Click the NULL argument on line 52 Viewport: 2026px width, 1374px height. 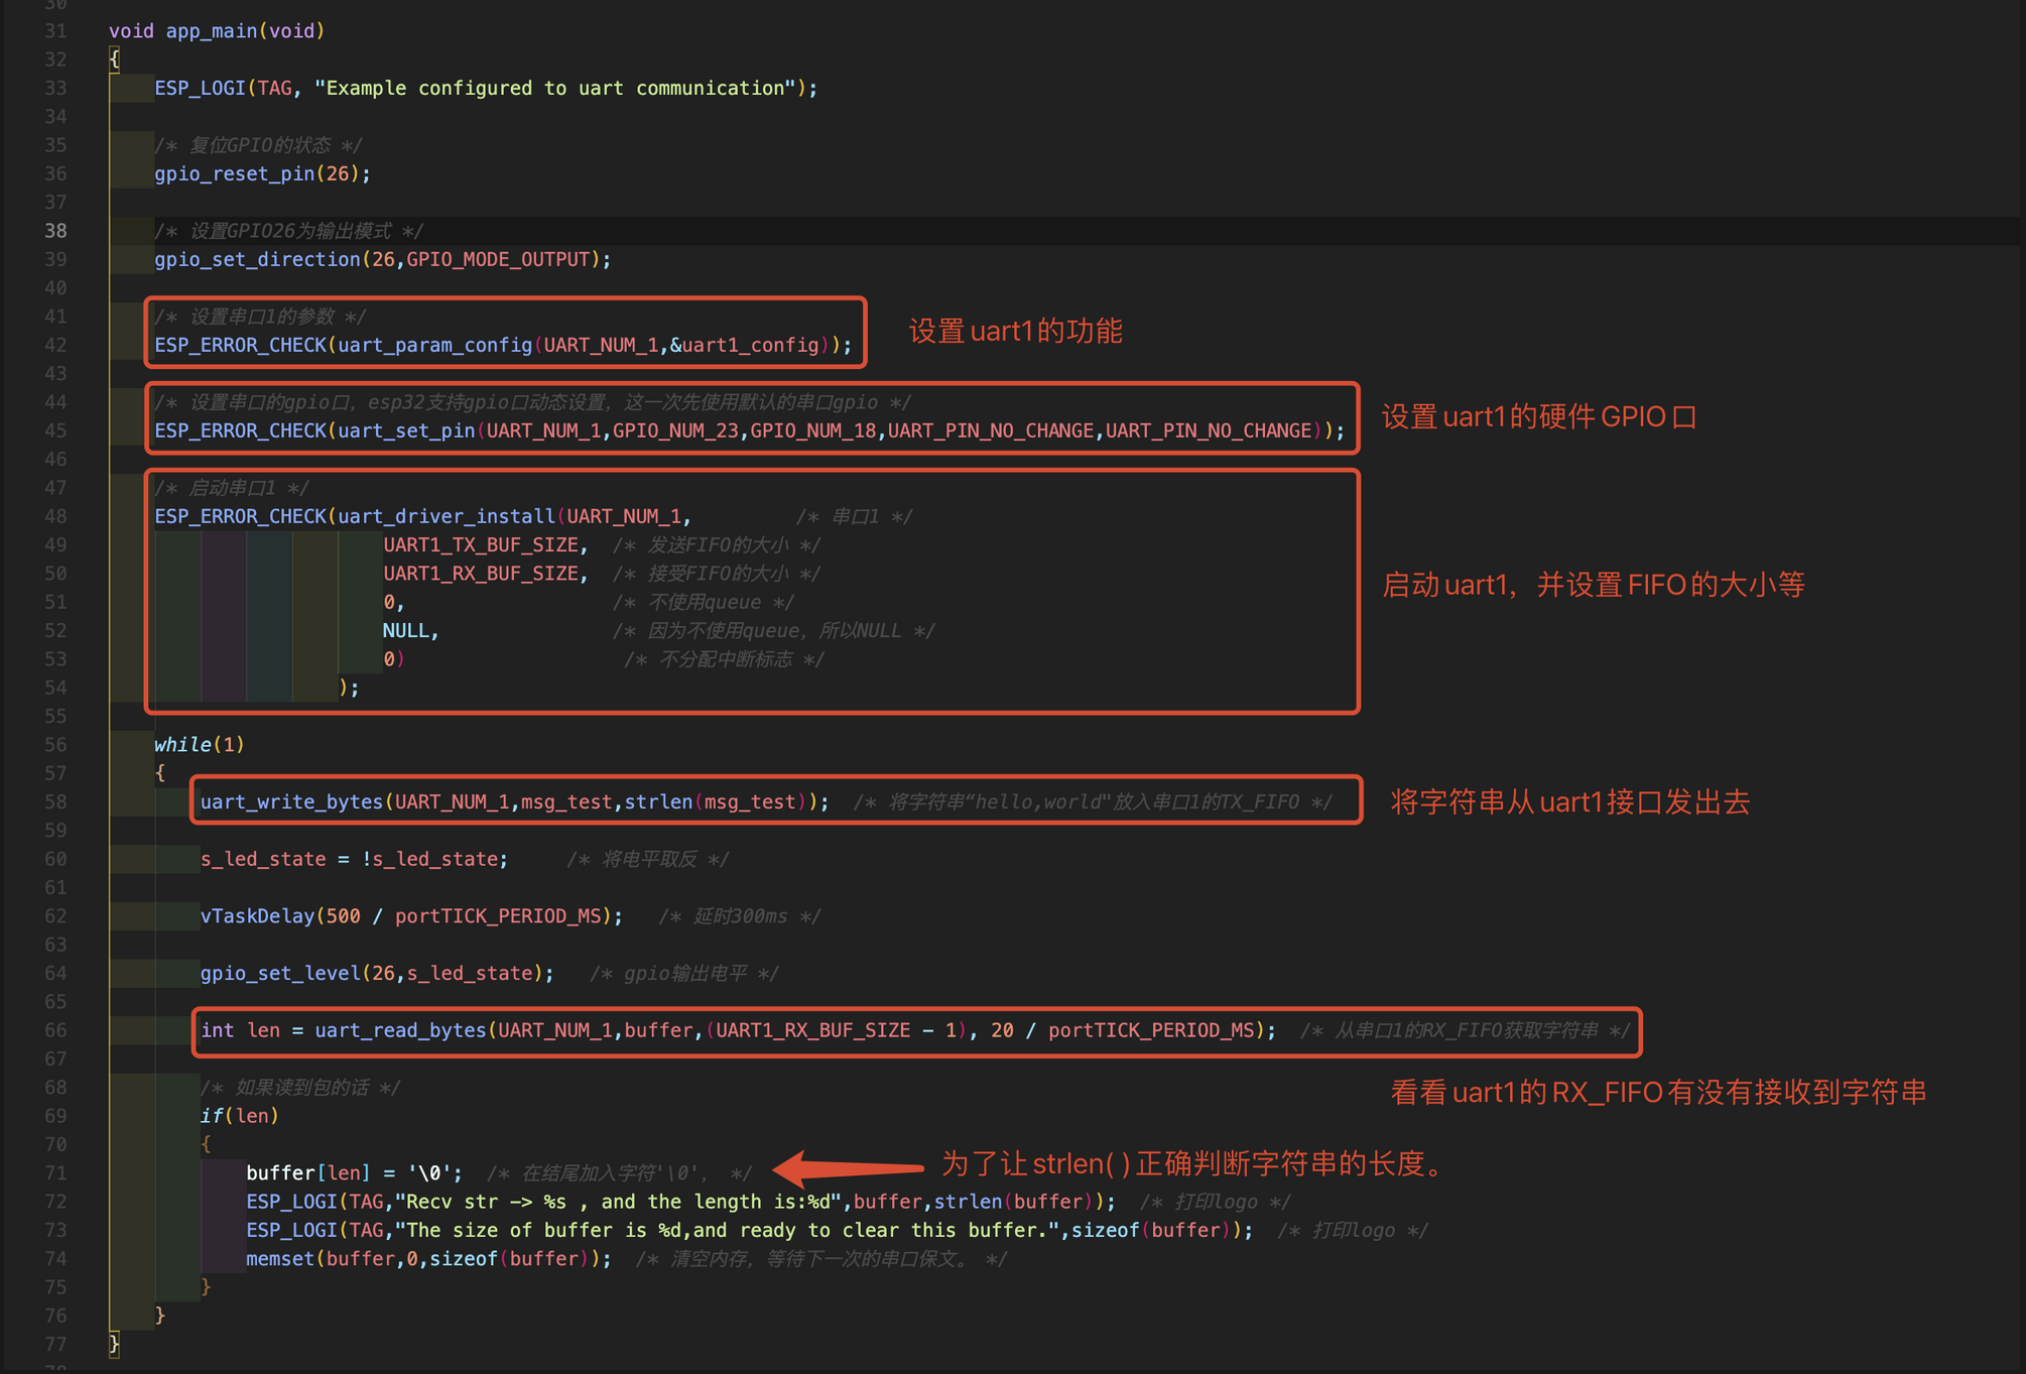(405, 631)
